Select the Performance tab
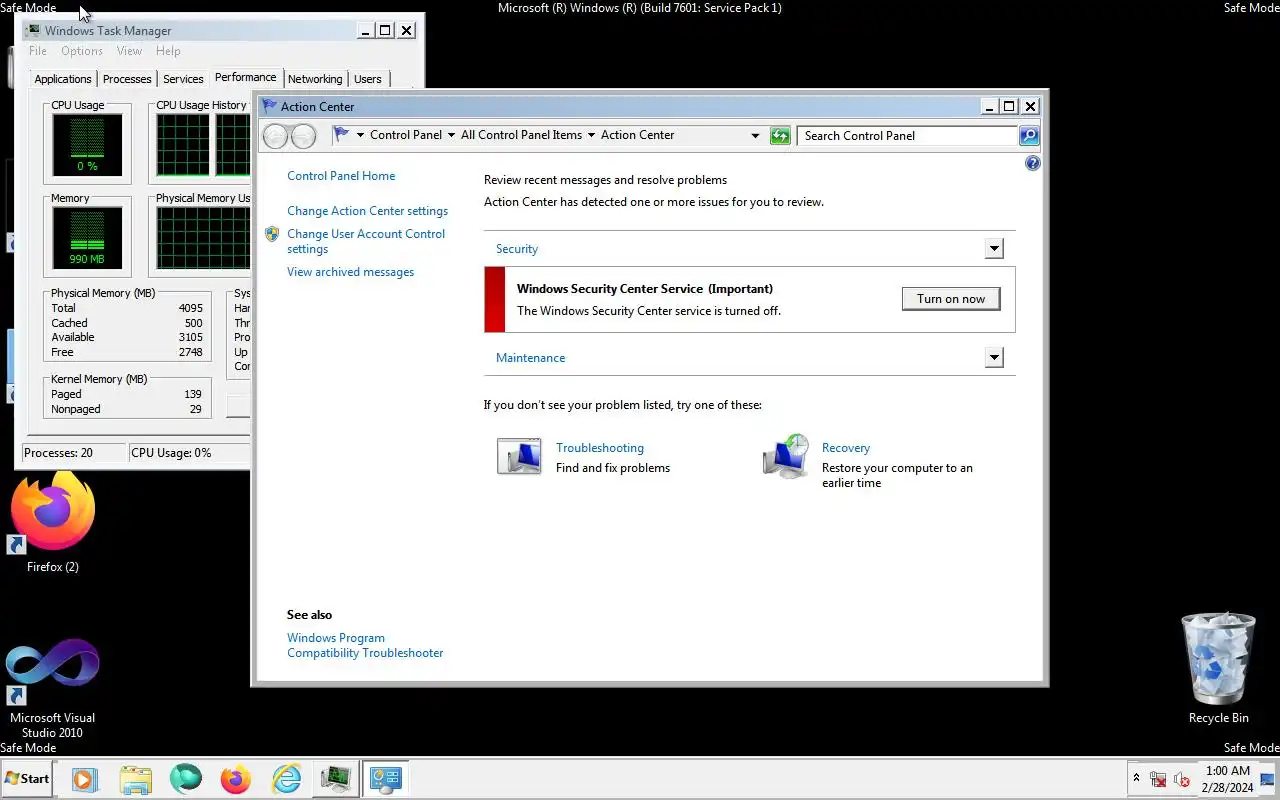 [246, 77]
